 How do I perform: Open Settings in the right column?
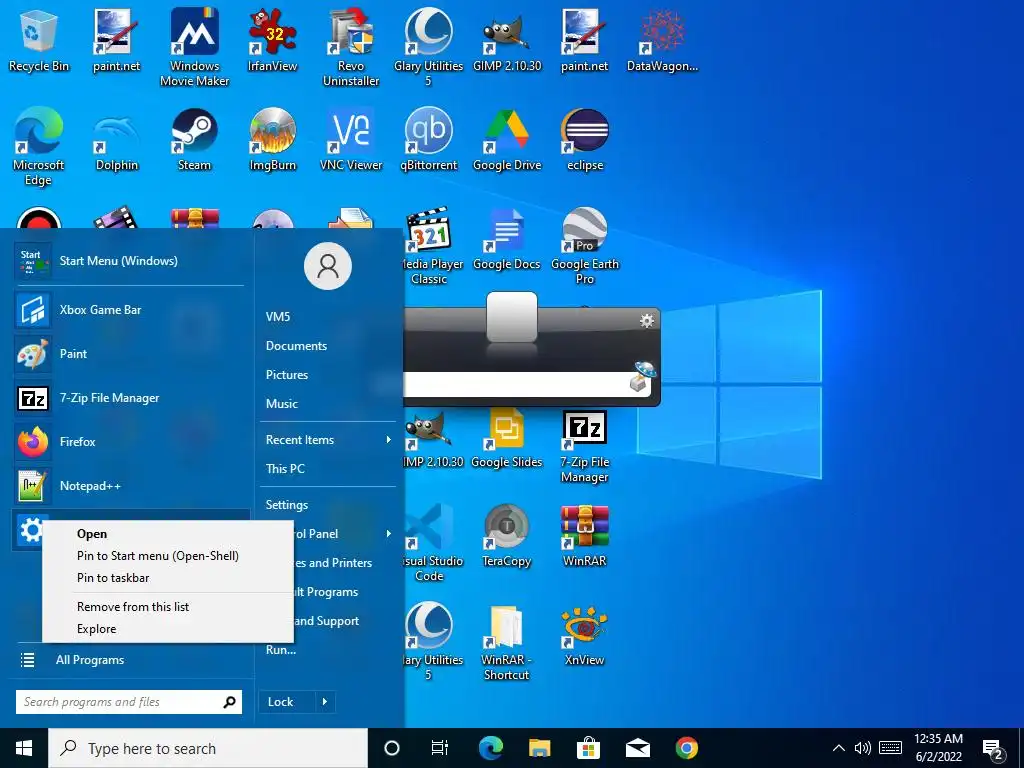287,505
